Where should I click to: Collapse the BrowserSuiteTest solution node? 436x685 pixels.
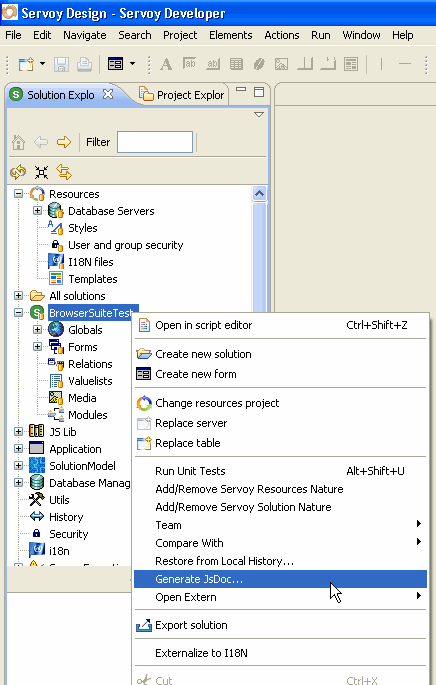click(x=18, y=312)
